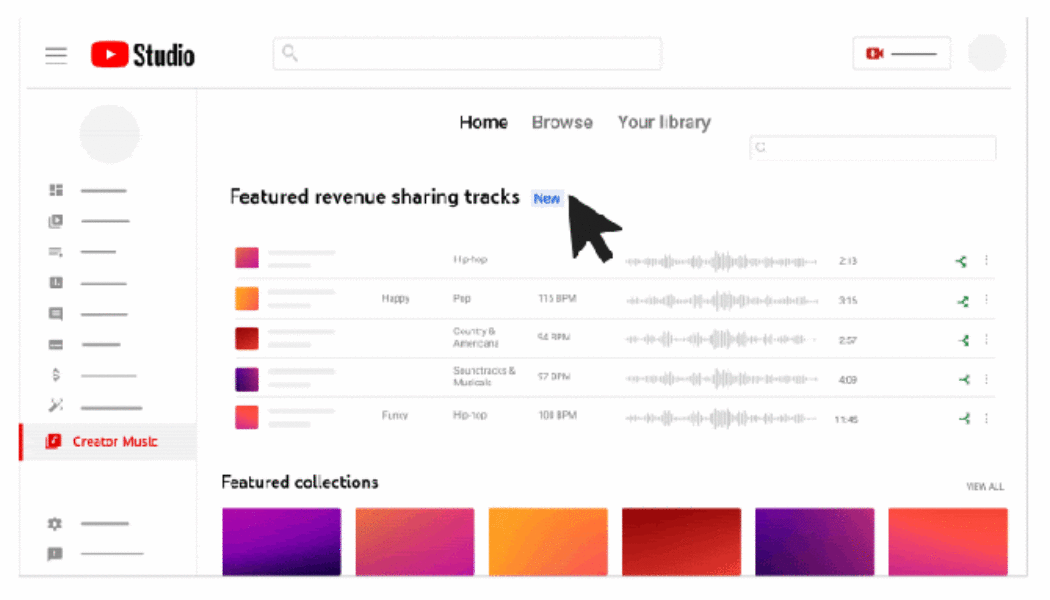Click the VIEW ALL featured collections link
Viewport: 1050px width, 600px height.
pyautogui.click(x=986, y=486)
